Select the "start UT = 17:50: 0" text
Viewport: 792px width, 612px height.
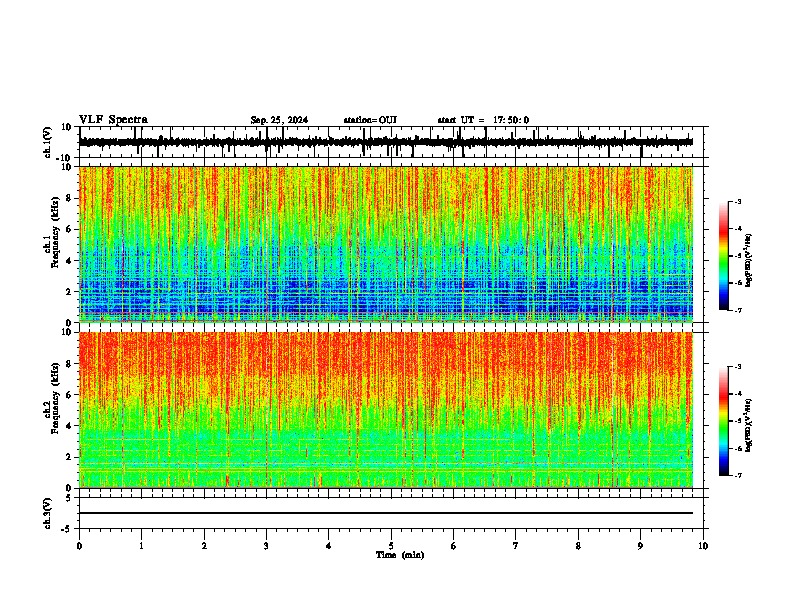[483, 120]
